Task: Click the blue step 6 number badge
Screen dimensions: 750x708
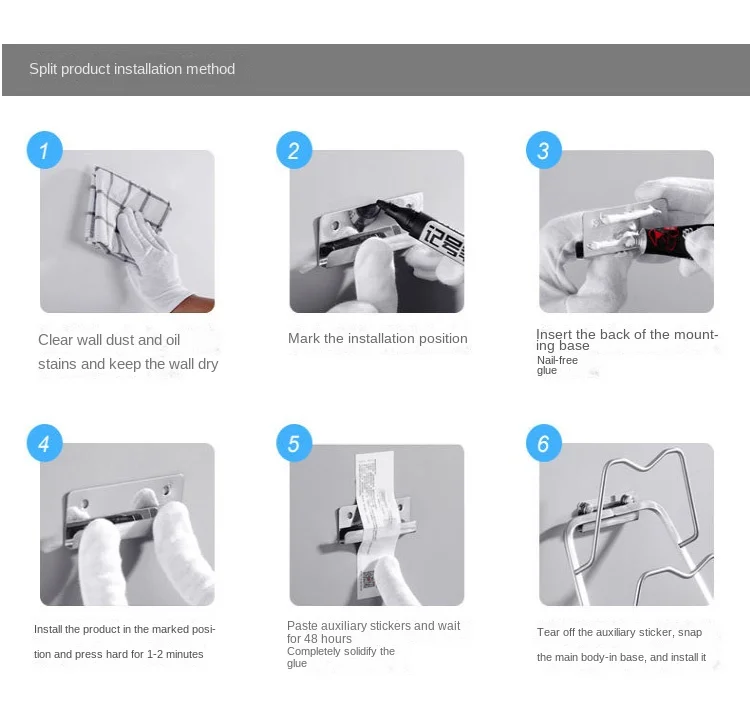Action: tap(544, 443)
